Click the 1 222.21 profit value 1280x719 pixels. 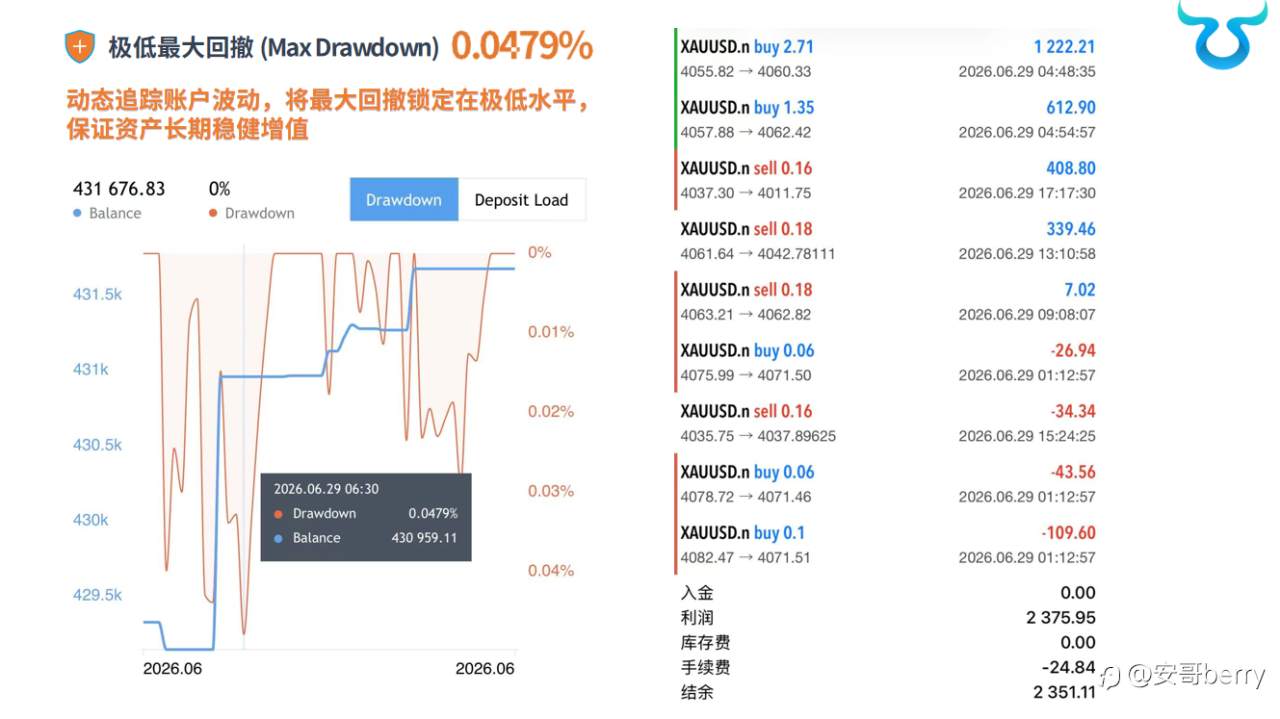tap(1064, 47)
